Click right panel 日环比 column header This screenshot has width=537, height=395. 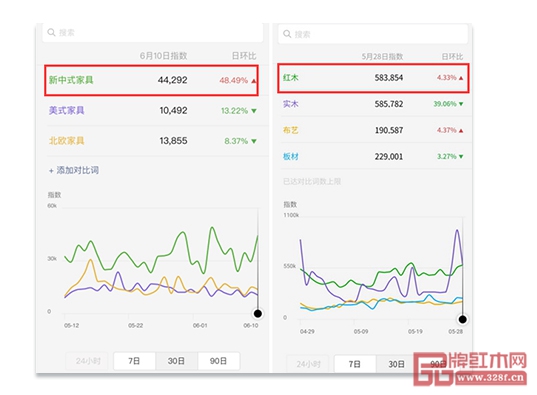tap(452, 57)
